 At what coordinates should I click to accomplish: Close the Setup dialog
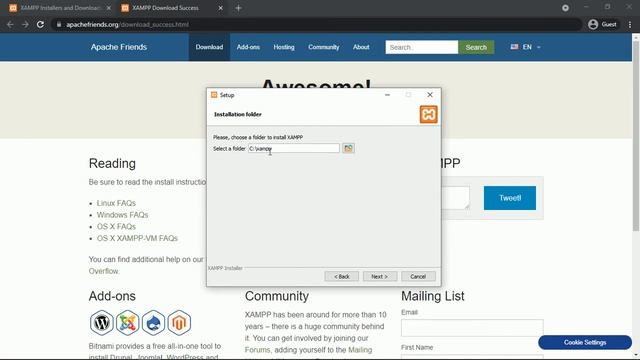[x=430, y=95]
